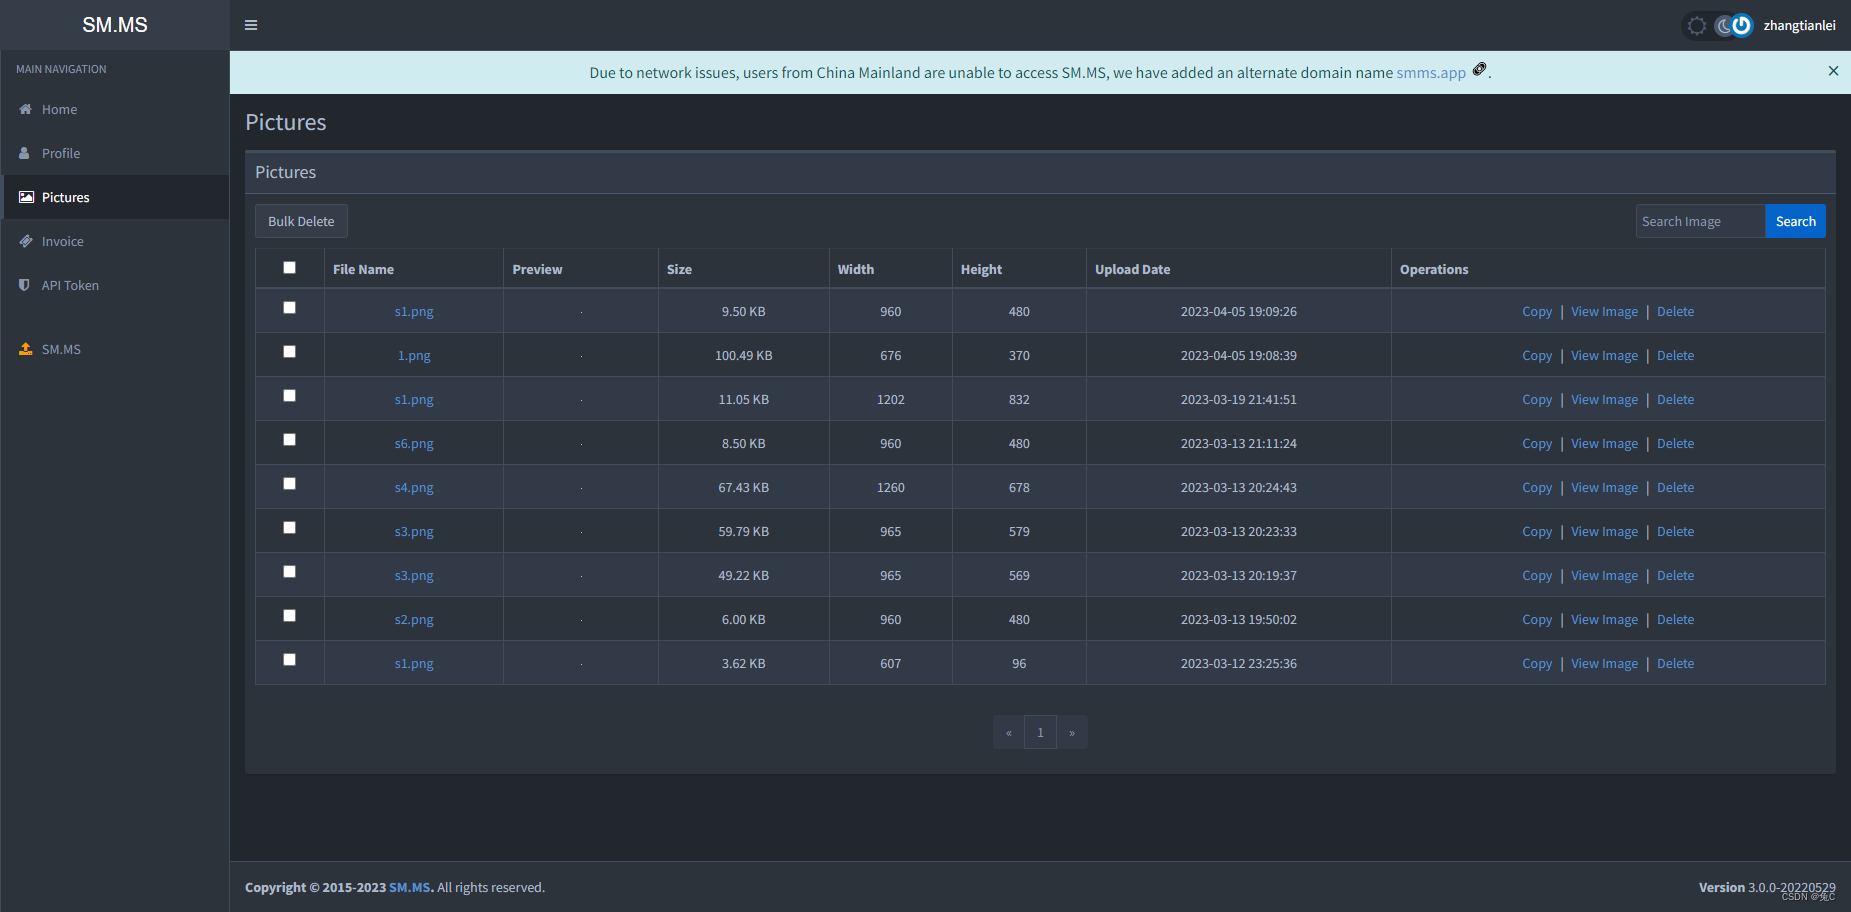Image resolution: width=1851 pixels, height=912 pixels.
Task: Check the box for s1.png uploaded 2023-04-05
Action: (x=290, y=308)
